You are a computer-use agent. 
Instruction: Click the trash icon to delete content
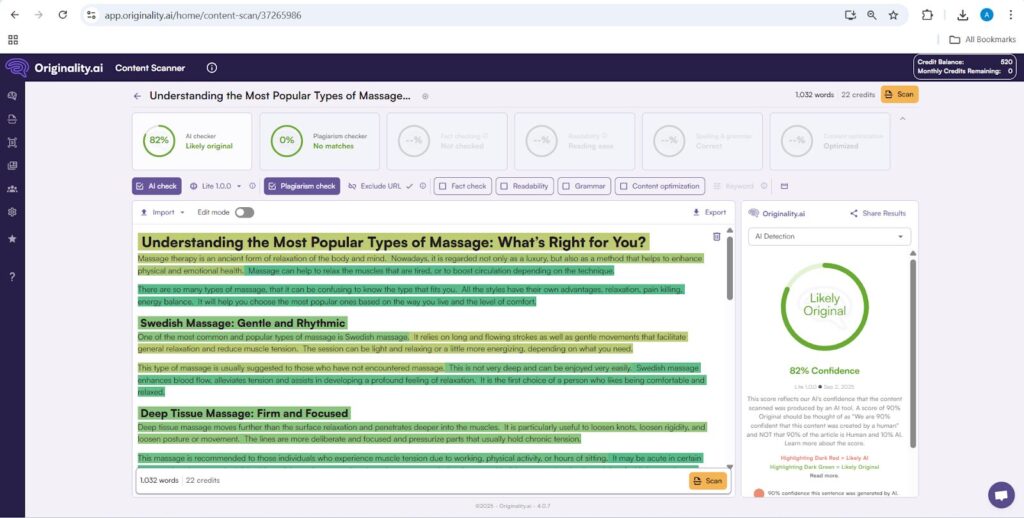pyautogui.click(x=716, y=237)
